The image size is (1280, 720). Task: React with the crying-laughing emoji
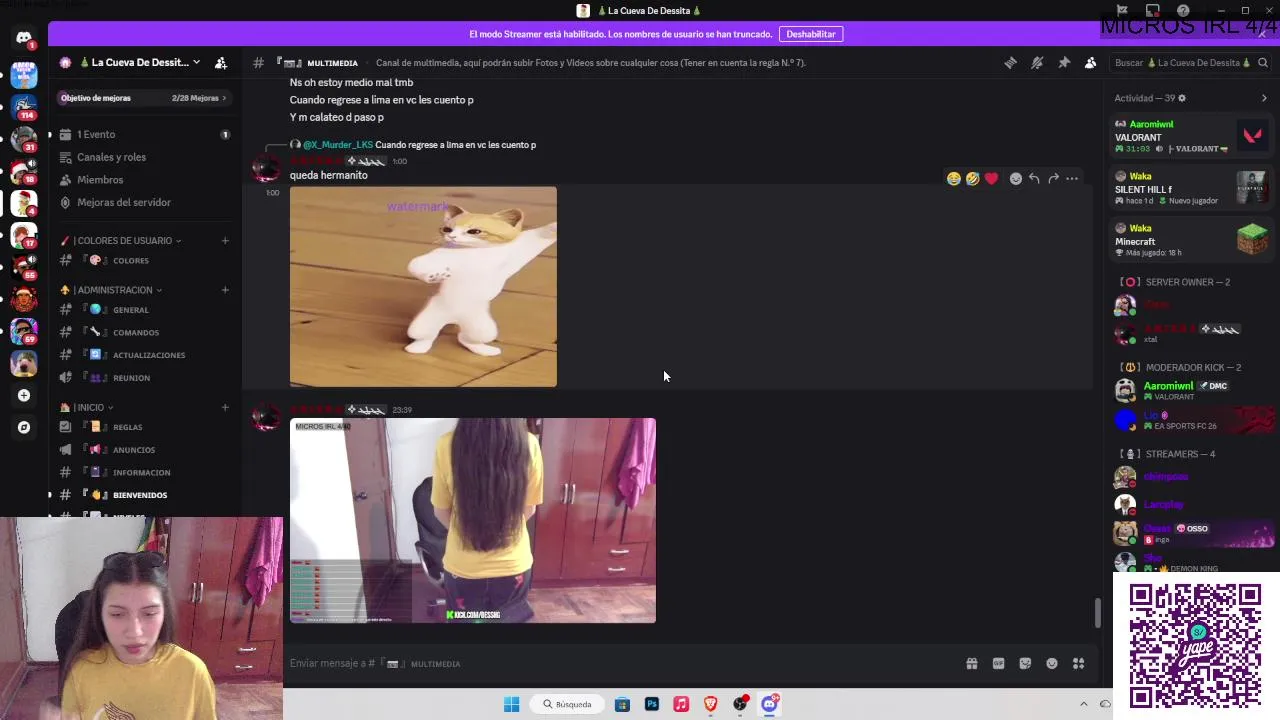coord(954,179)
